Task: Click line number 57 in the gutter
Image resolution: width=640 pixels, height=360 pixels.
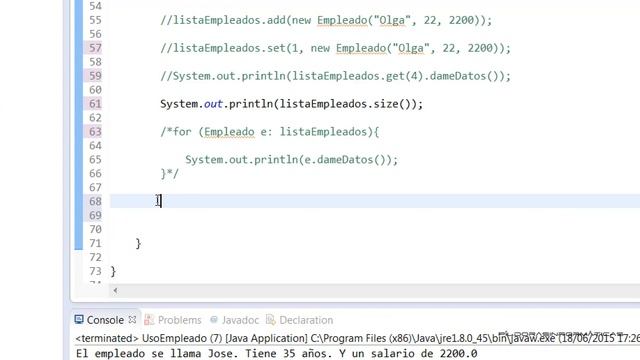Action: point(95,48)
